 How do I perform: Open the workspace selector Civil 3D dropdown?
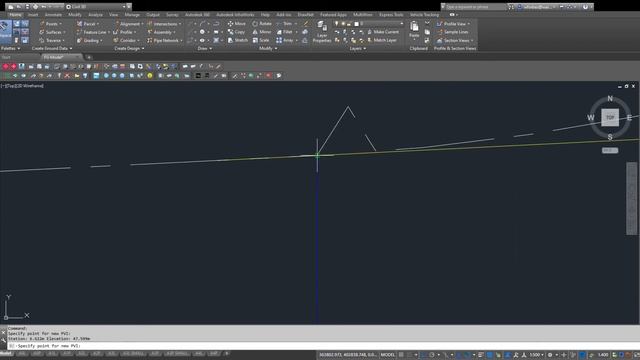(96, 7)
